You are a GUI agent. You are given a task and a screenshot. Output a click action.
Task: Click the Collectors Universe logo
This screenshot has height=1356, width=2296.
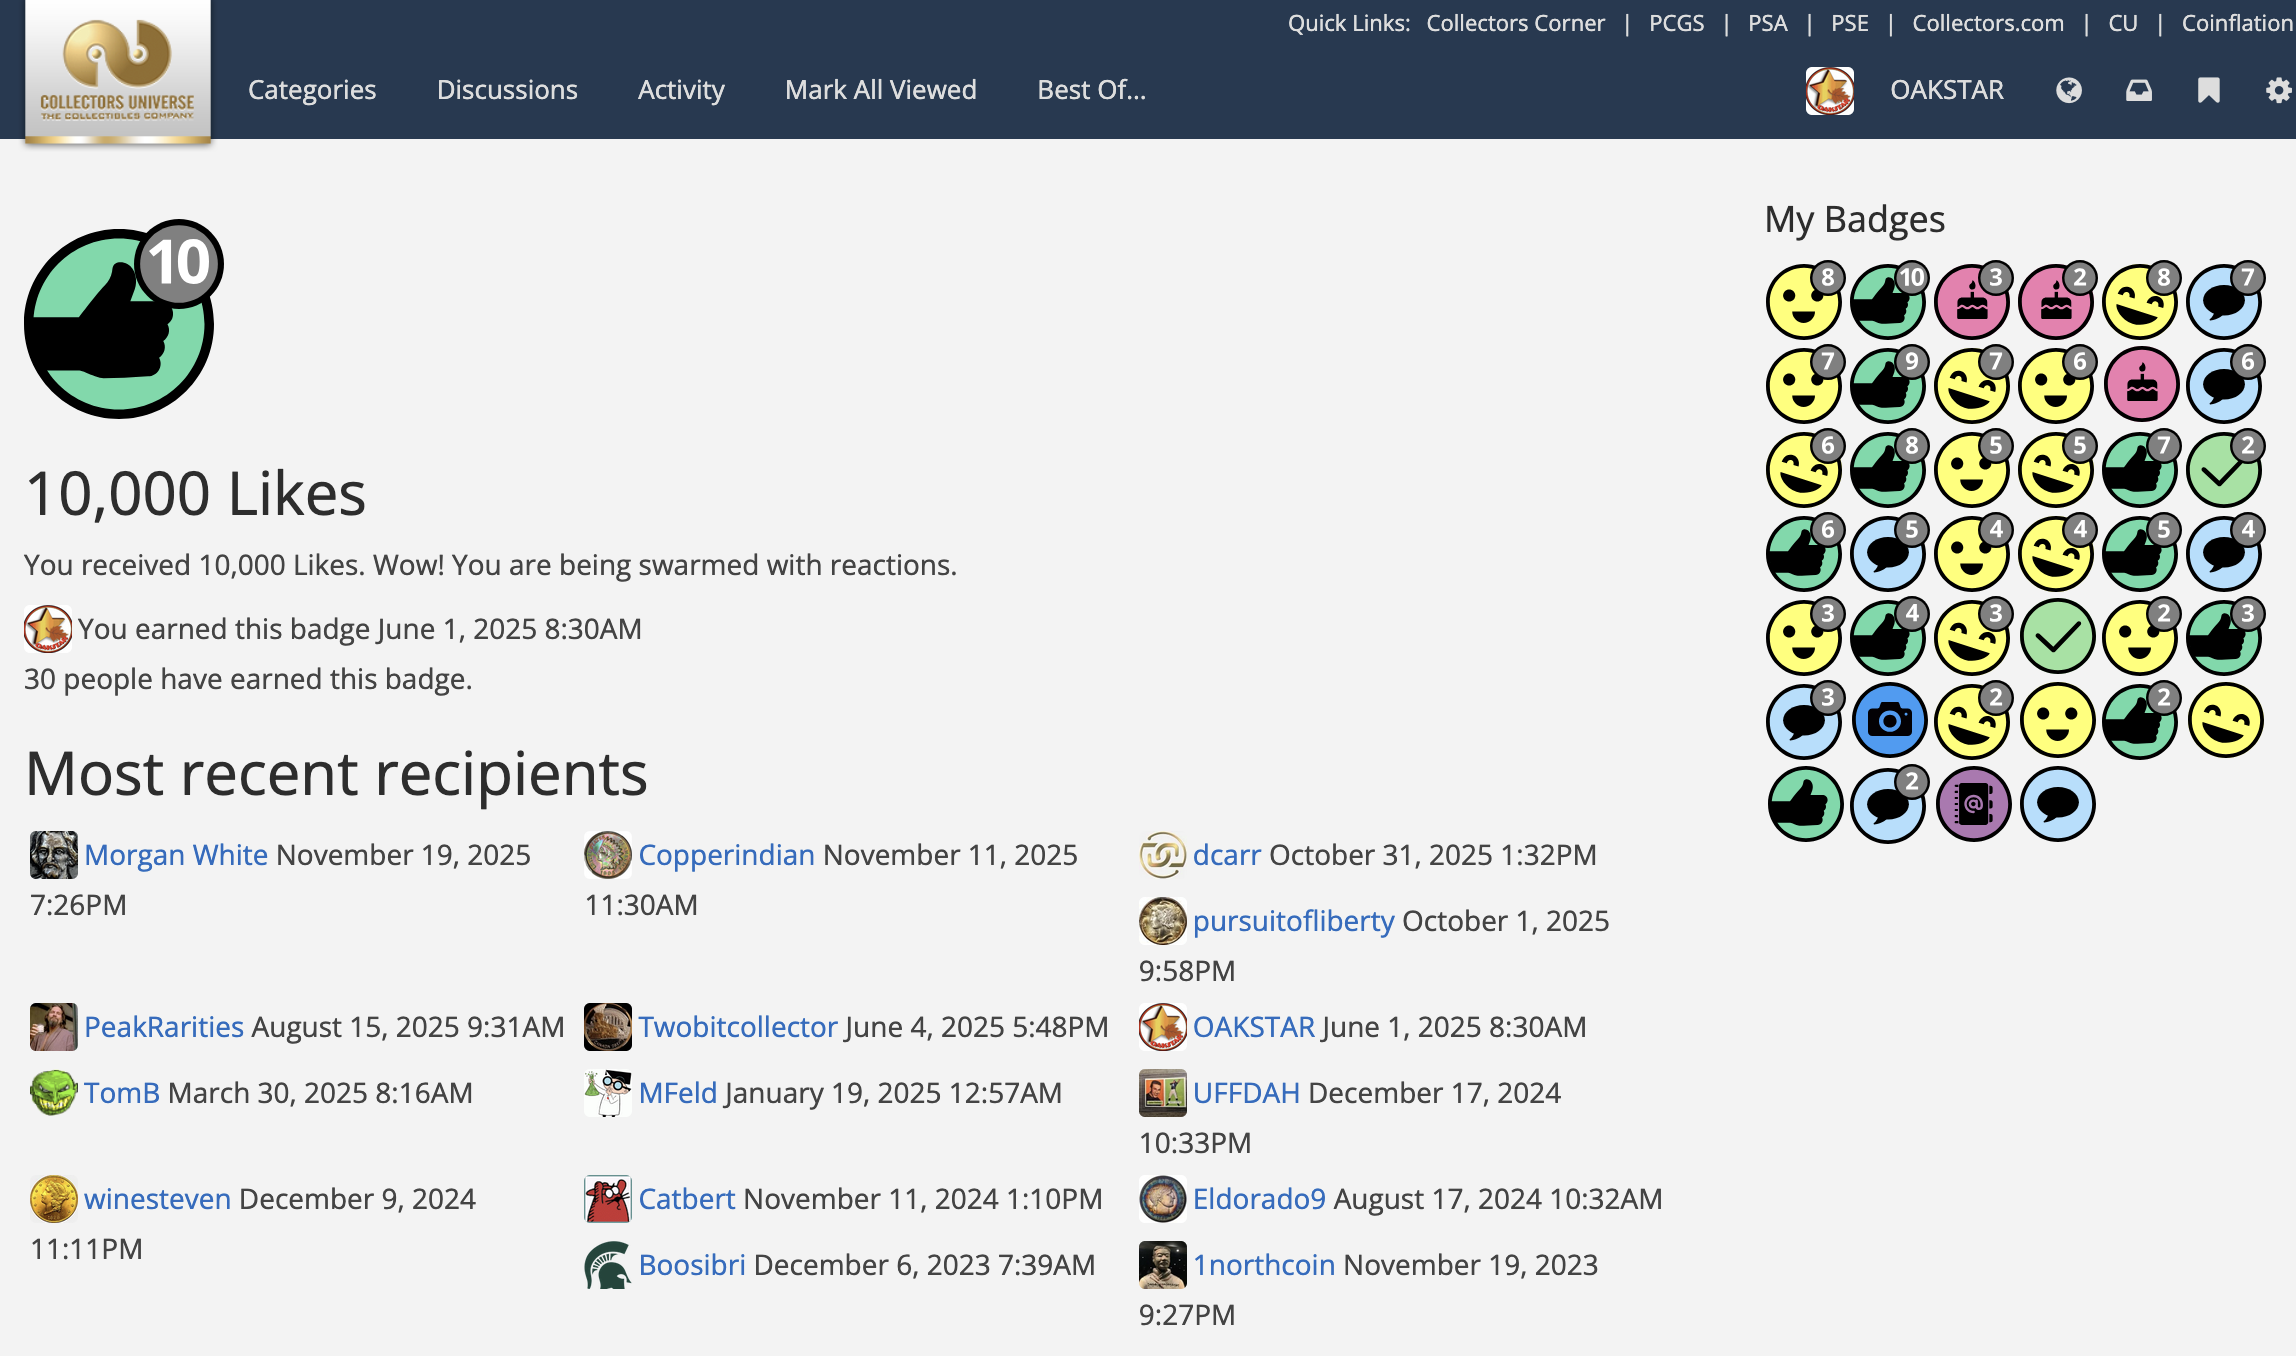(118, 72)
